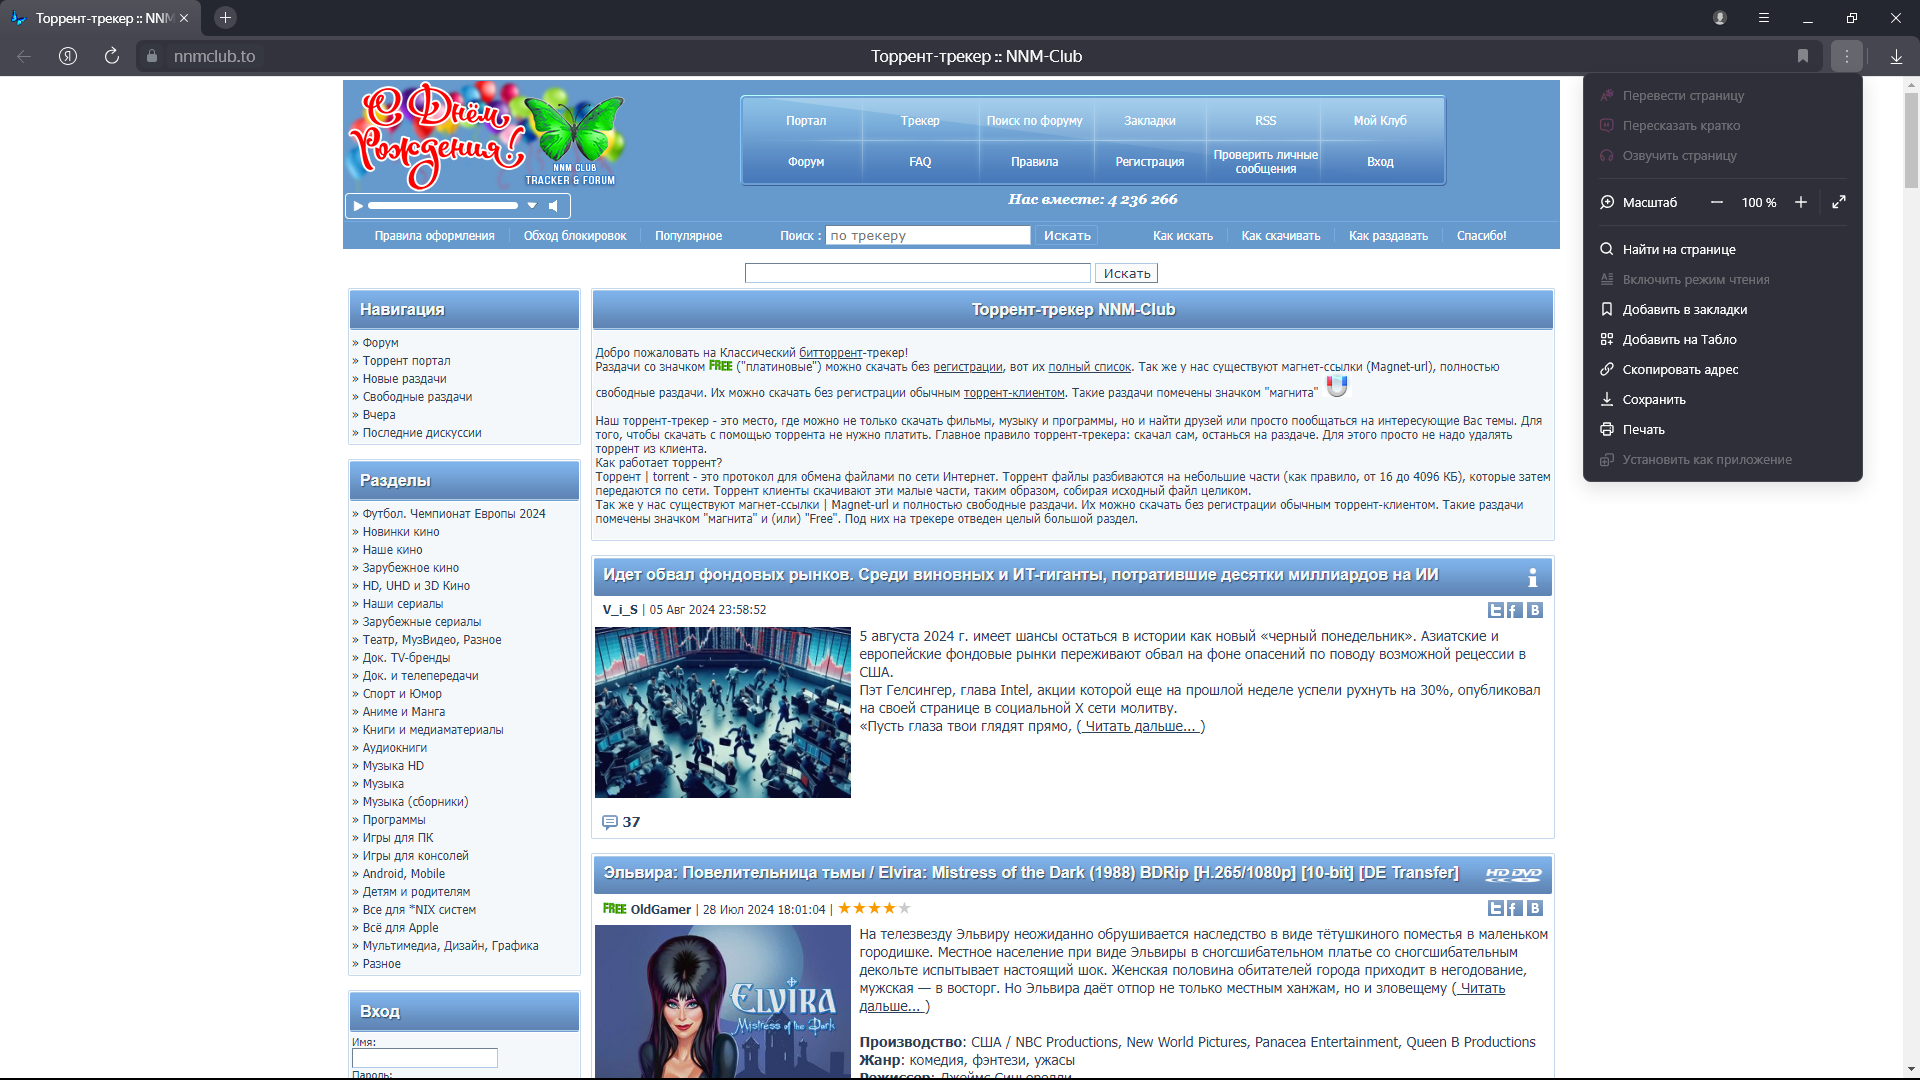The width and height of the screenshot is (1920, 1080).
Task: Click the Как скачивать link
Action: 1280,236
